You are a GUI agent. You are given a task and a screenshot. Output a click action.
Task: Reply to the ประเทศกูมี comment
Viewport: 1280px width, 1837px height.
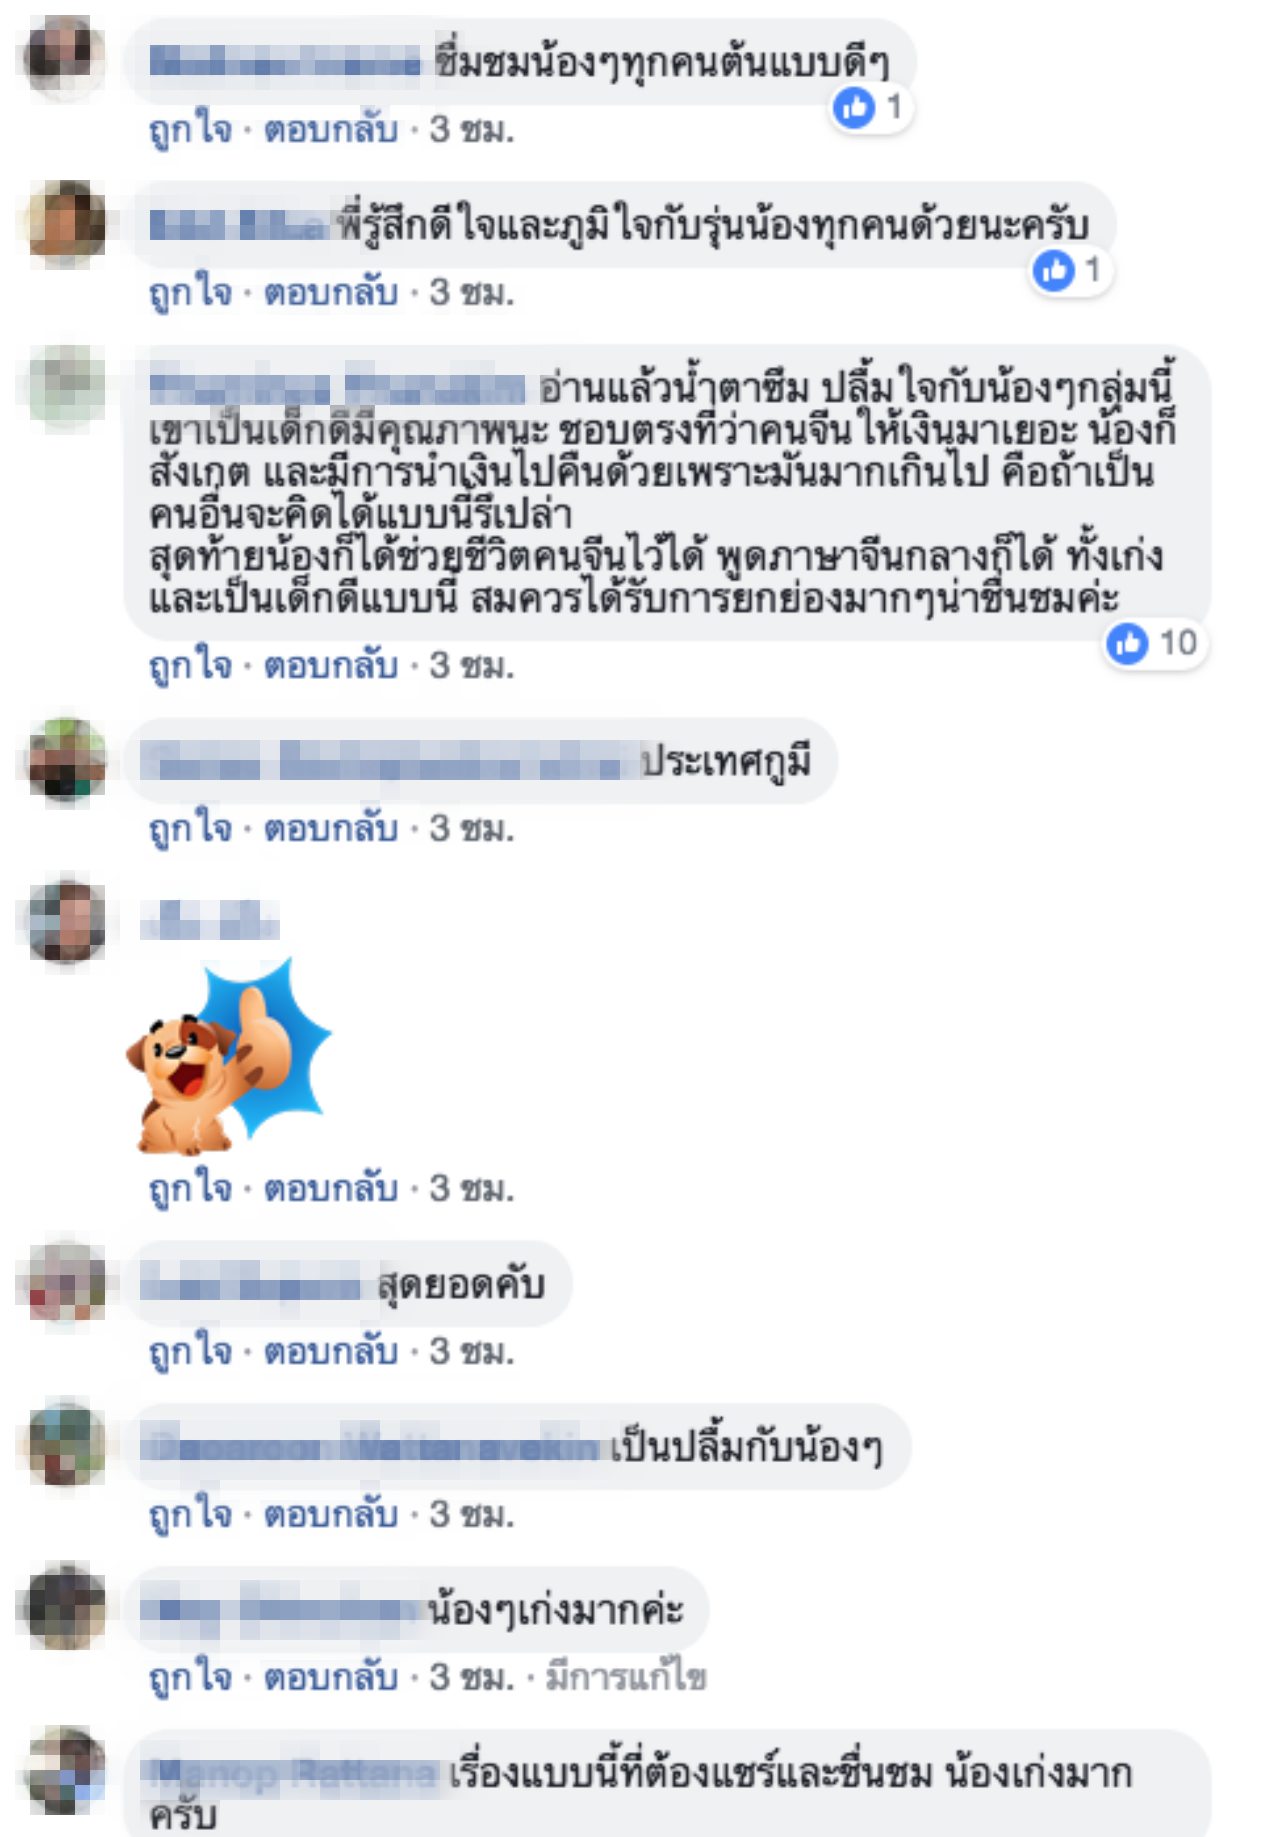click(331, 829)
